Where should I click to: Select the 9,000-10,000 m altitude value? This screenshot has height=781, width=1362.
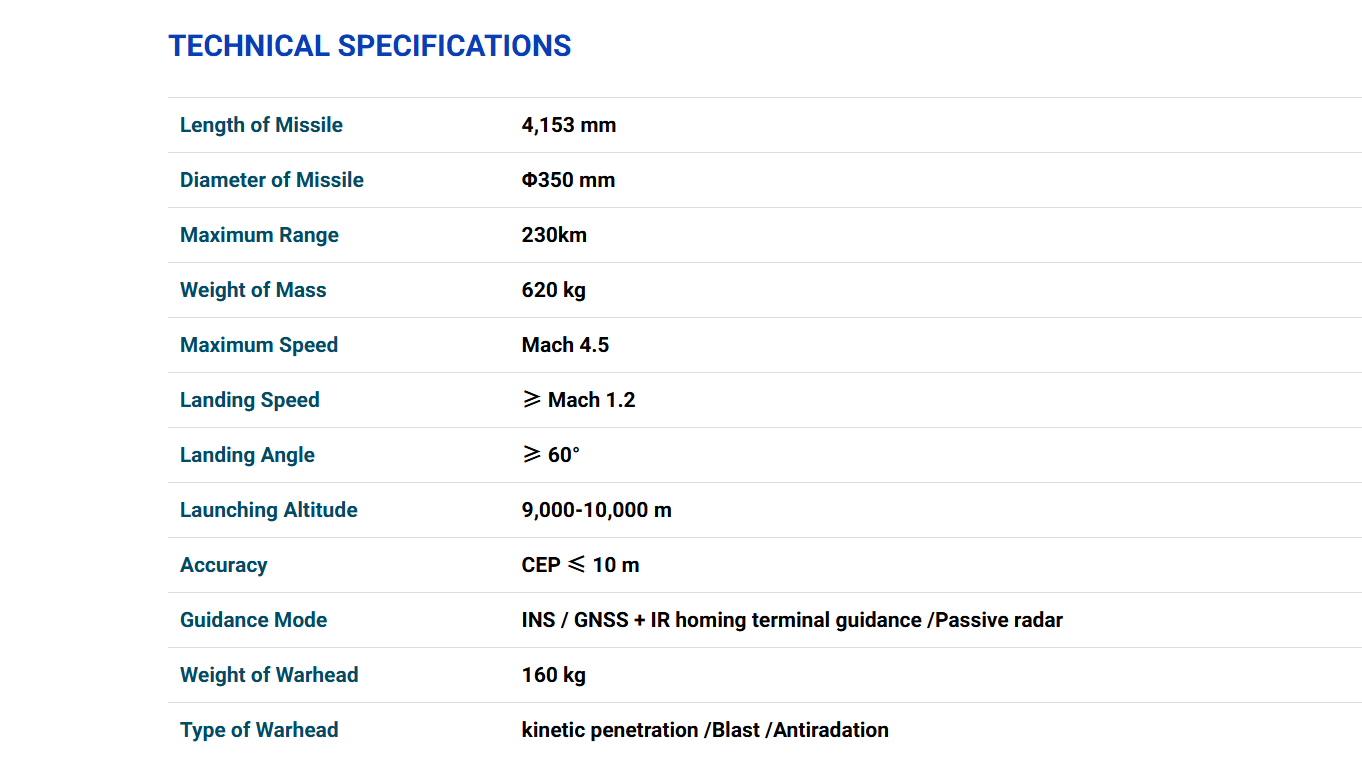click(596, 510)
